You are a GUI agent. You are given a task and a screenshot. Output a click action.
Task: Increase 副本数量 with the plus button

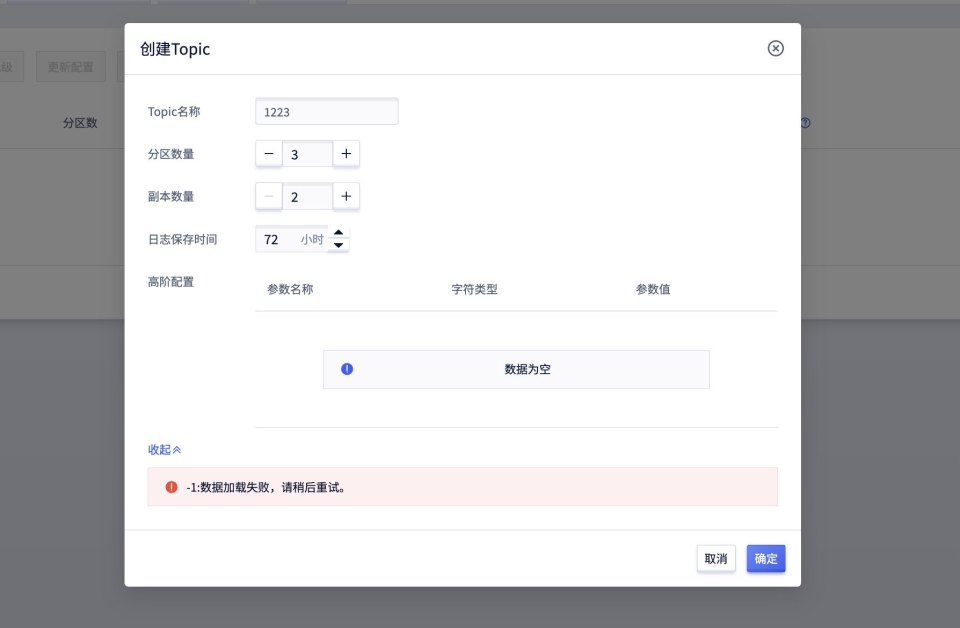tap(346, 197)
